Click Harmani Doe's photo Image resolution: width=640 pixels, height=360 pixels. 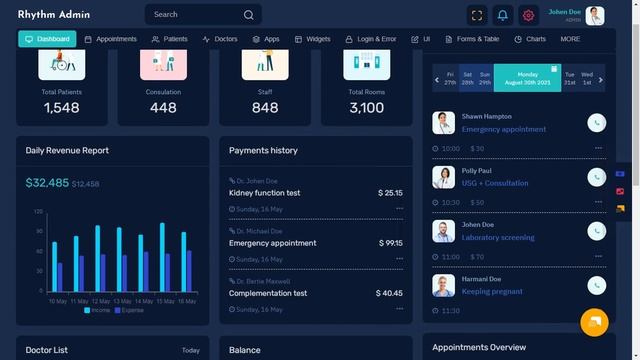click(x=443, y=285)
